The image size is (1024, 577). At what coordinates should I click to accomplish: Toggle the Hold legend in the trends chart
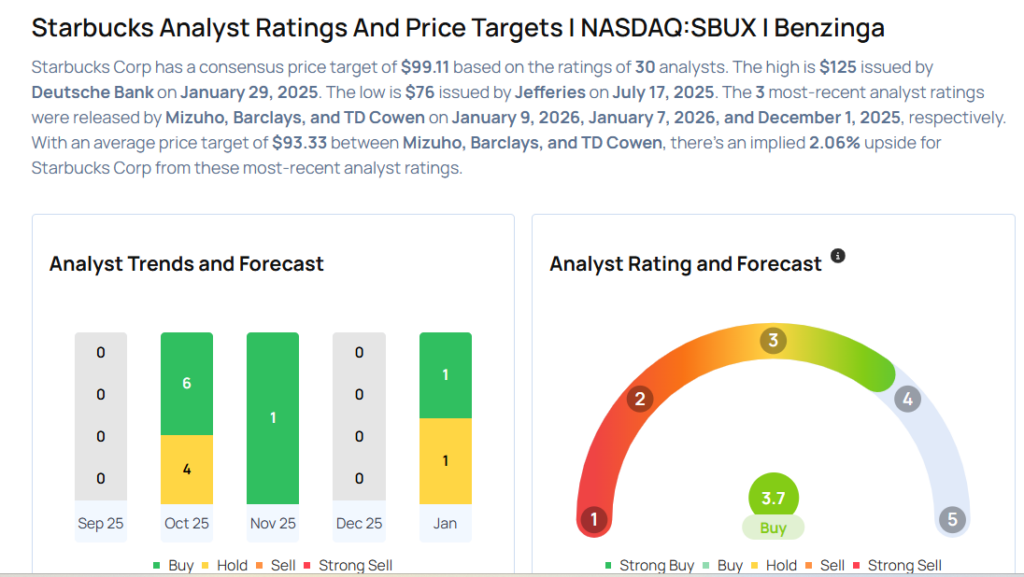(x=224, y=565)
